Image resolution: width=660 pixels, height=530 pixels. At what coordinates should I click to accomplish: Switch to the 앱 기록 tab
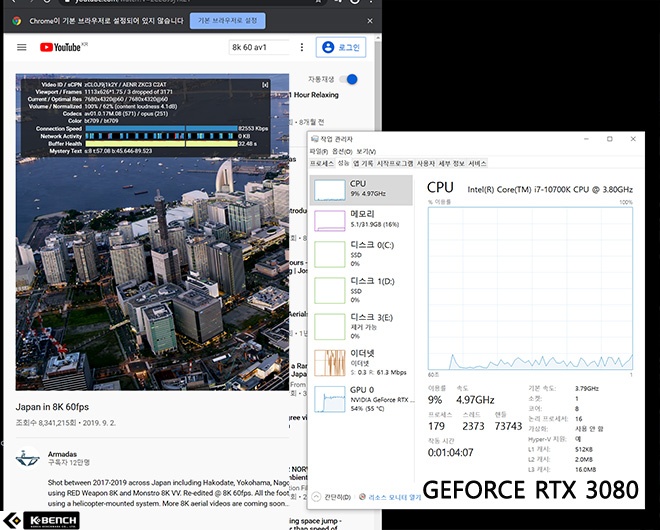click(363, 163)
